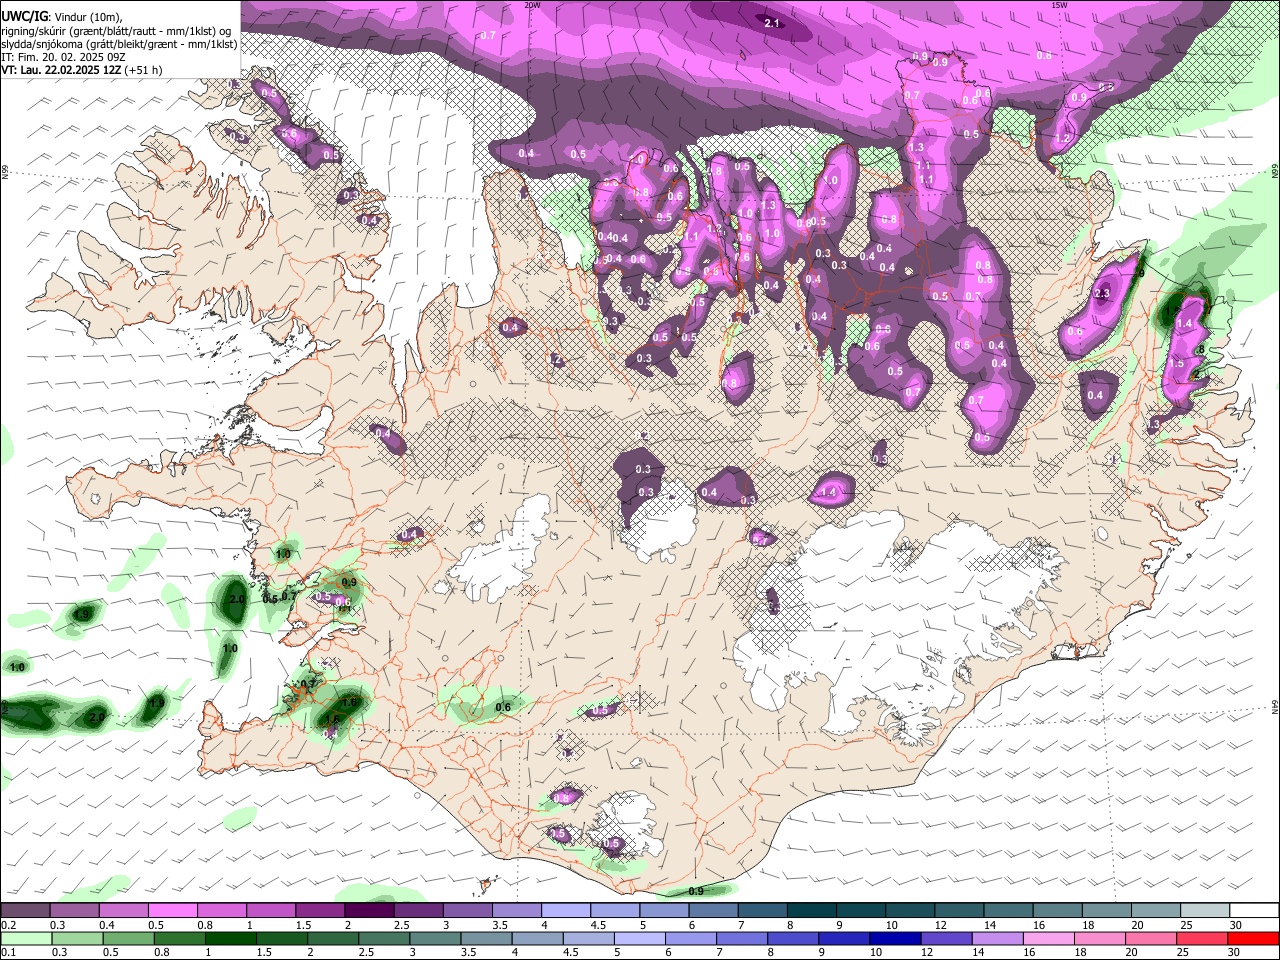Select the bright pink 0.5–0.8 snow swatch

[x=172, y=911]
